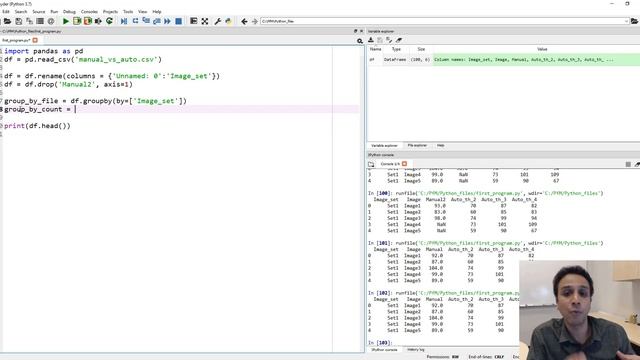Run cell and advance icon
This screenshot has width=640, height=360.
point(87,21)
